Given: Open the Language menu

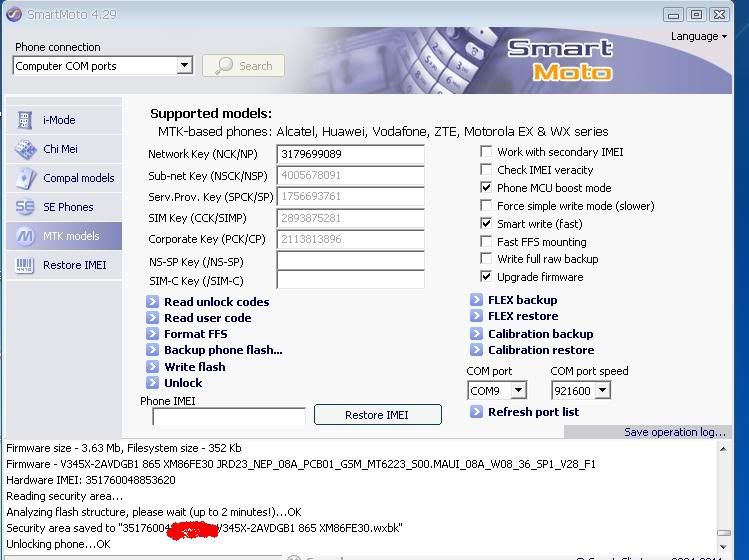Looking at the screenshot, I should 698,36.
